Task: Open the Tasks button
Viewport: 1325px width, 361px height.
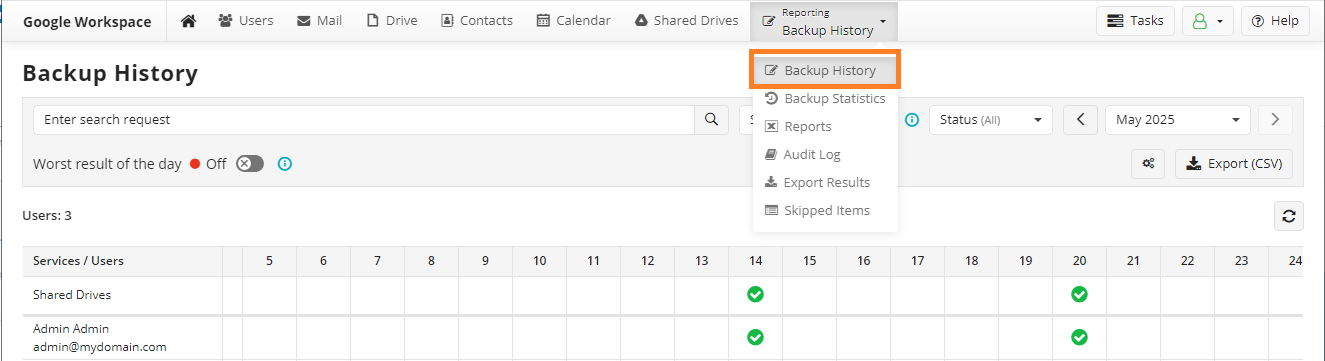Action: pos(1136,20)
